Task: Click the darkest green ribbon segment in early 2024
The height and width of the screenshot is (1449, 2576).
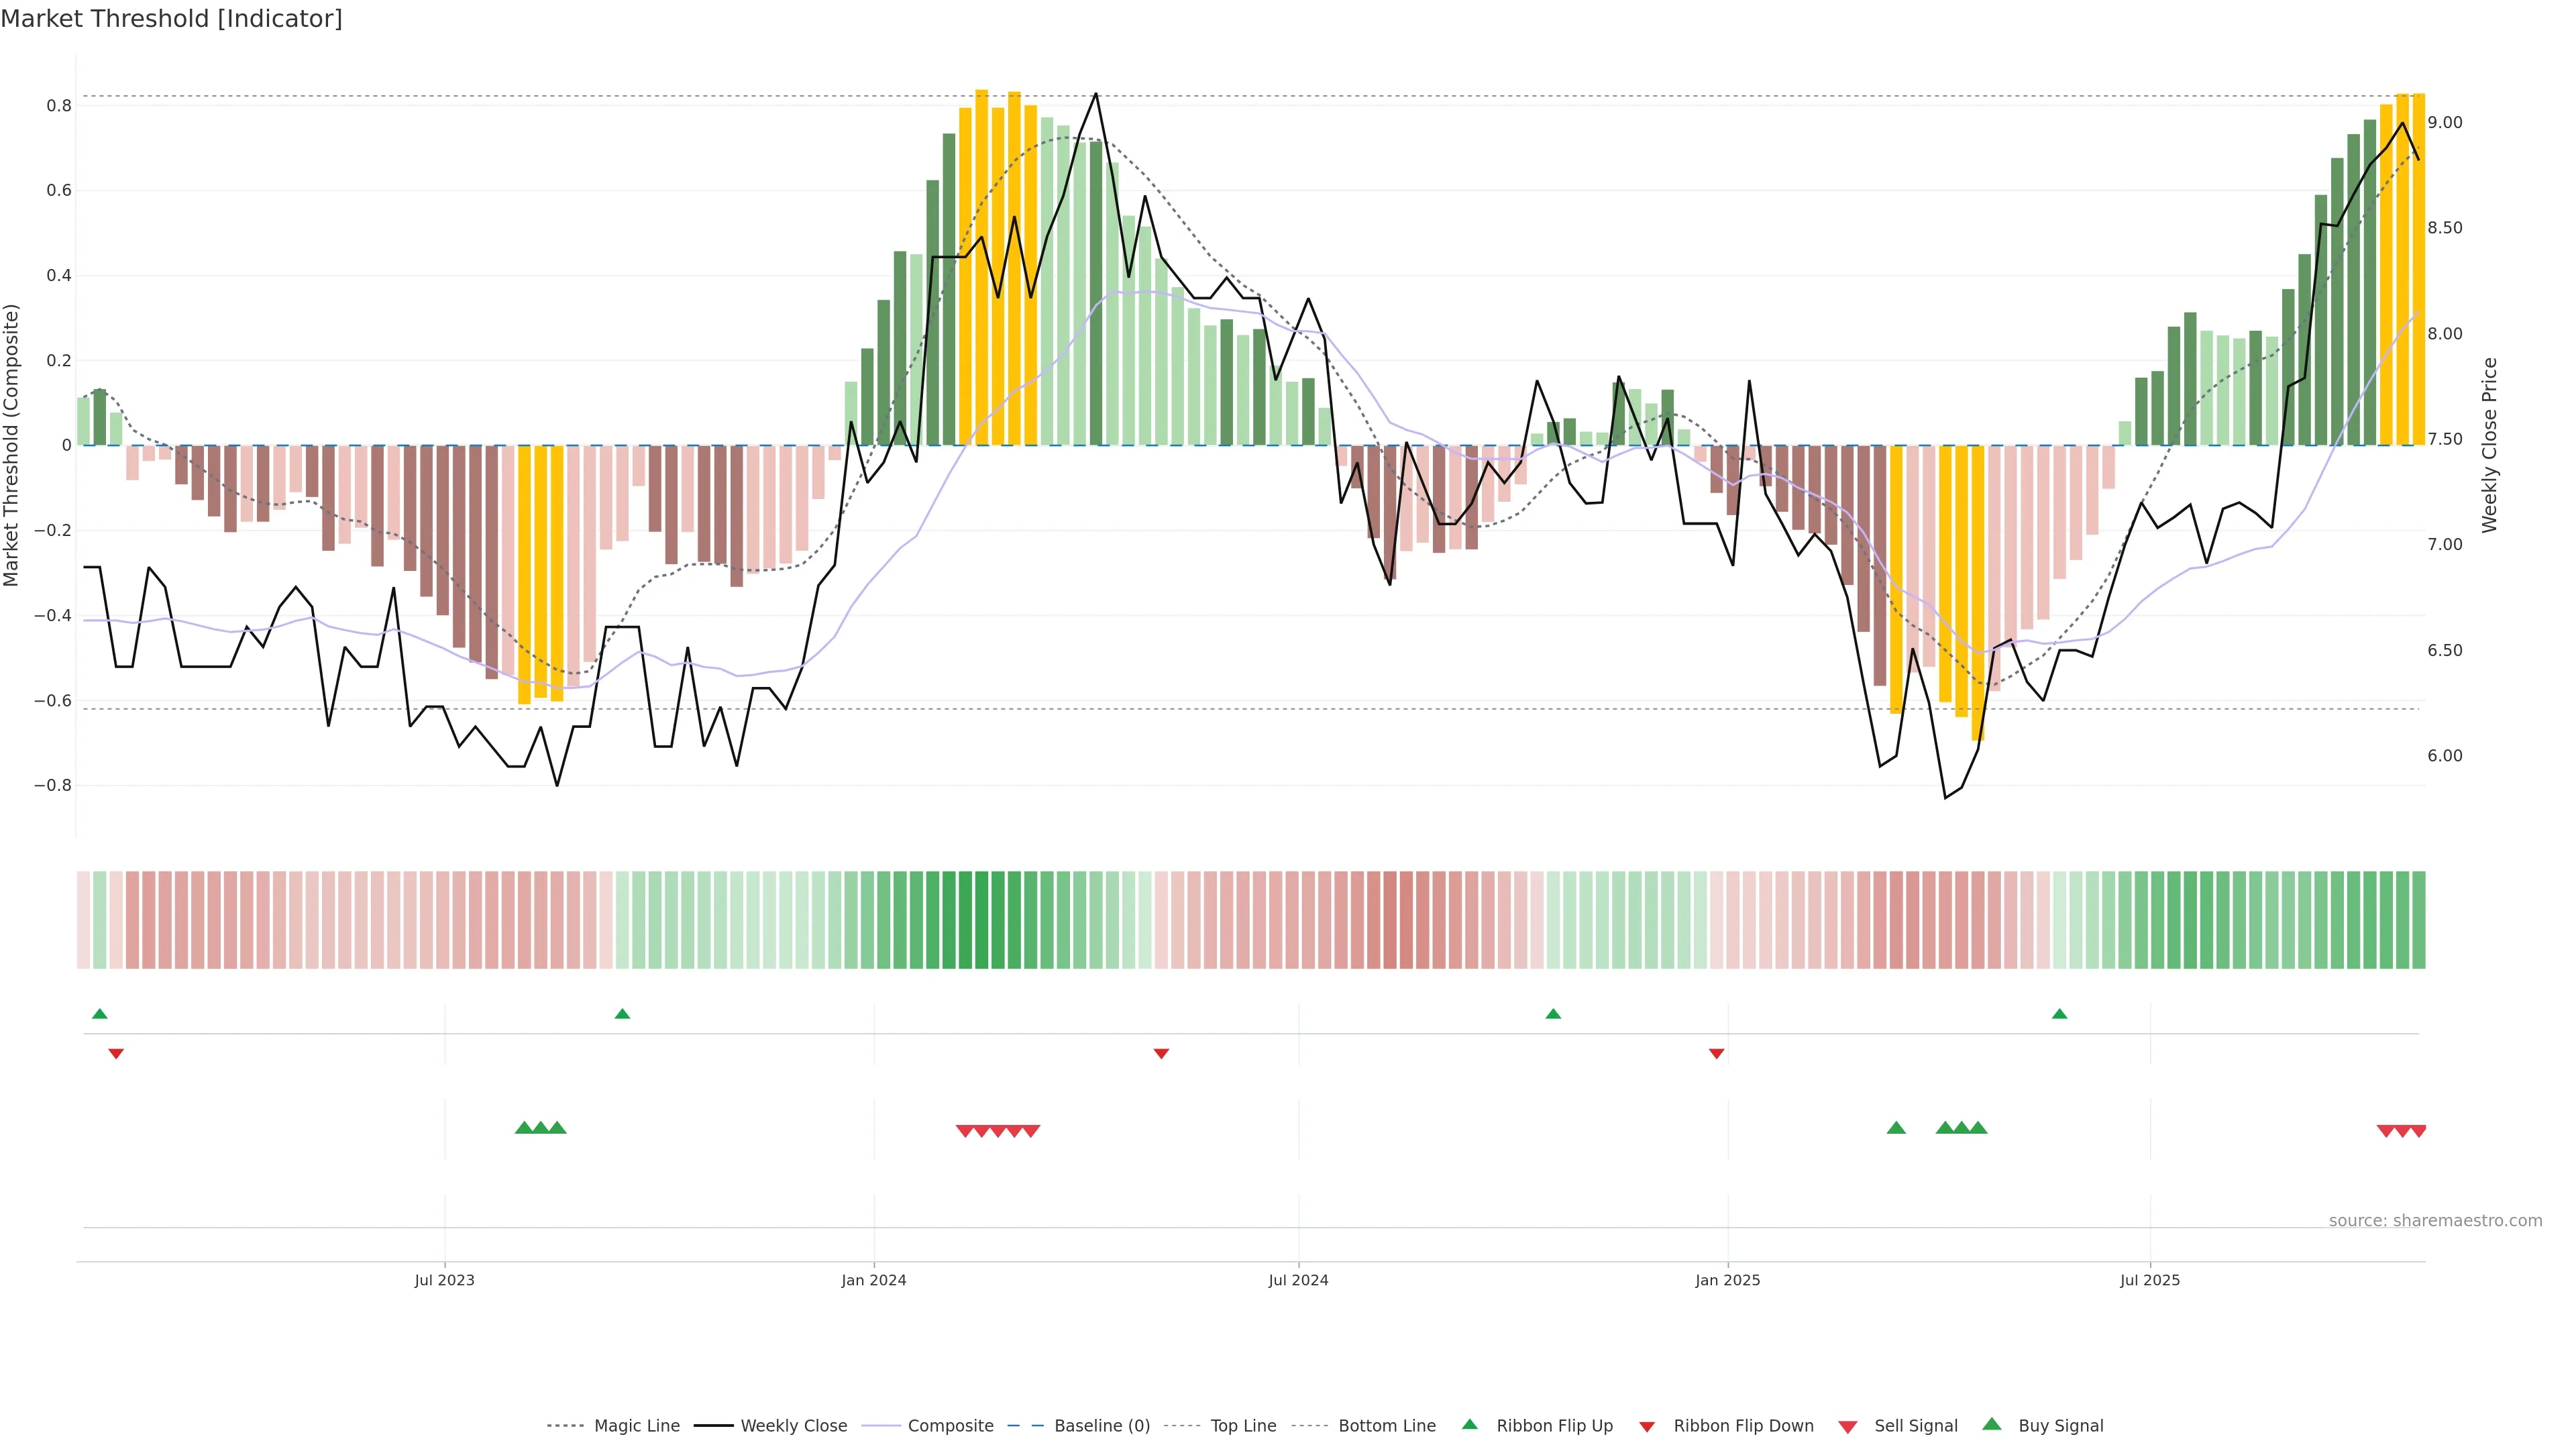Action: [x=981, y=919]
